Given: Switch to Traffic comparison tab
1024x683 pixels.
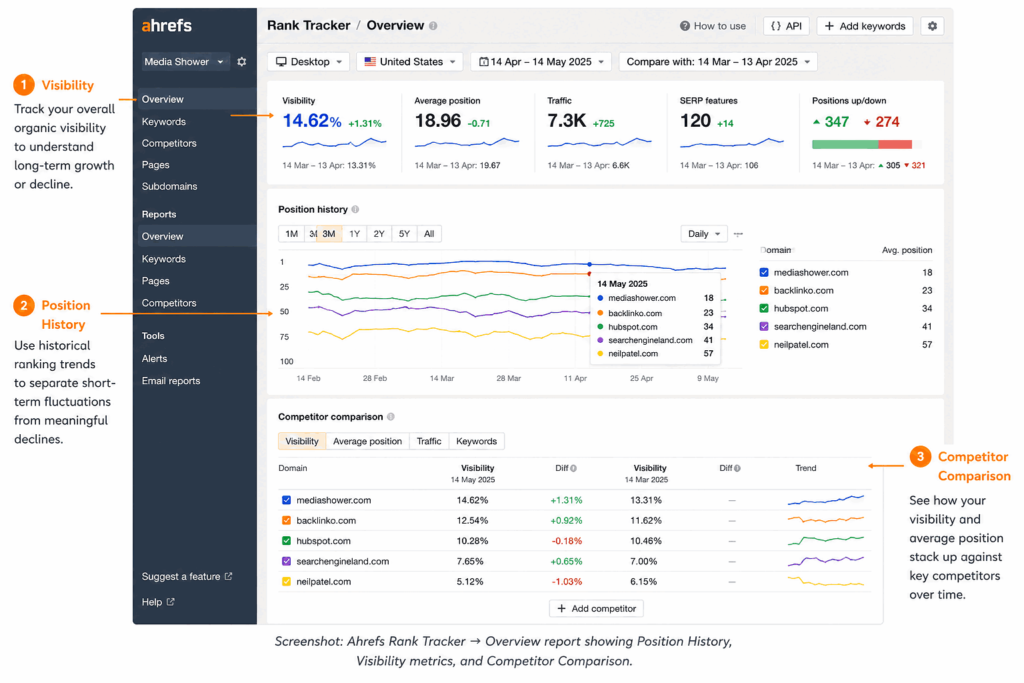Looking at the screenshot, I should (429, 441).
